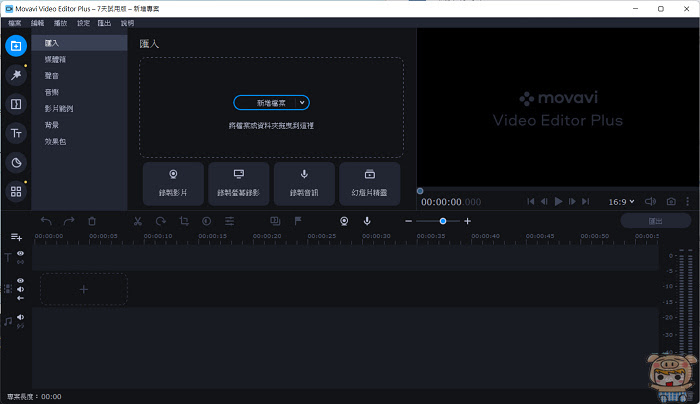
Task: Toggle video track visibility eye
Action: tap(21, 281)
